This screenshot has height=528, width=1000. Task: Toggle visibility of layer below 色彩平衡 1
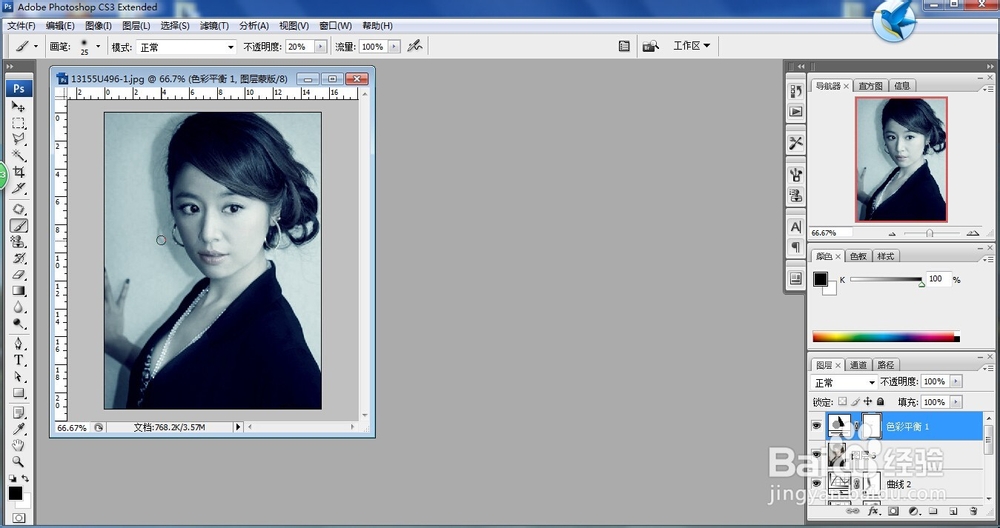click(816, 455)
